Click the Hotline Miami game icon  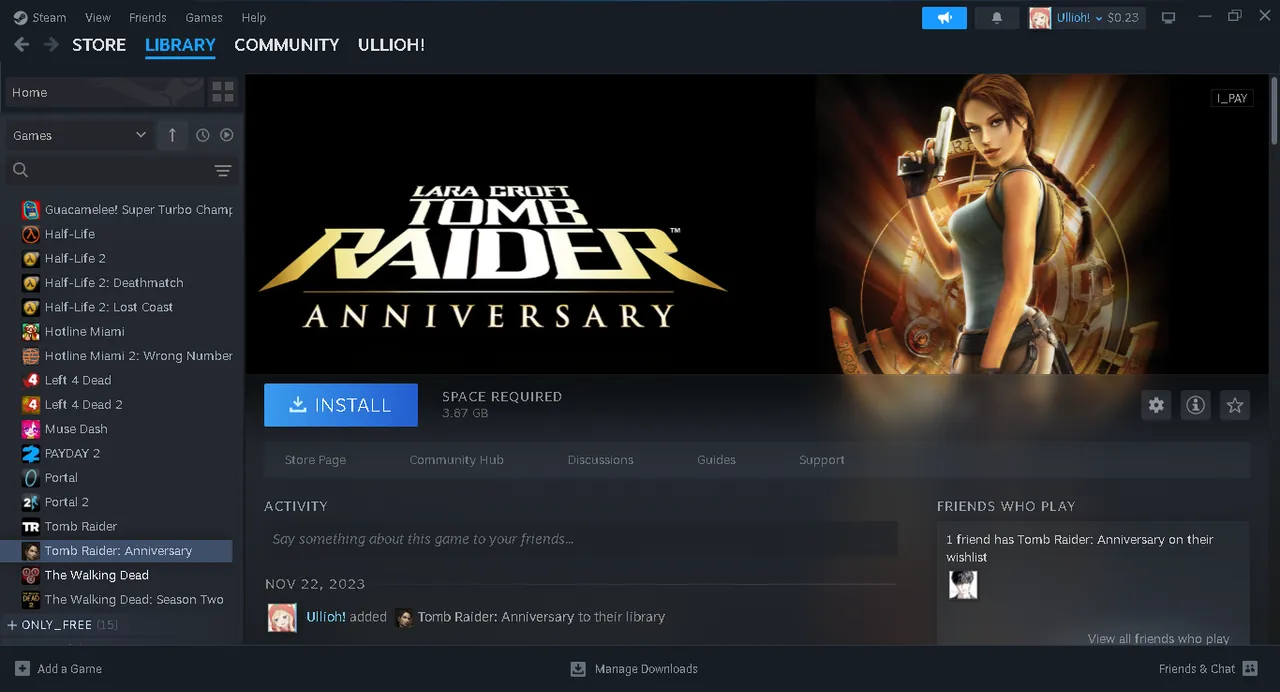31,332
